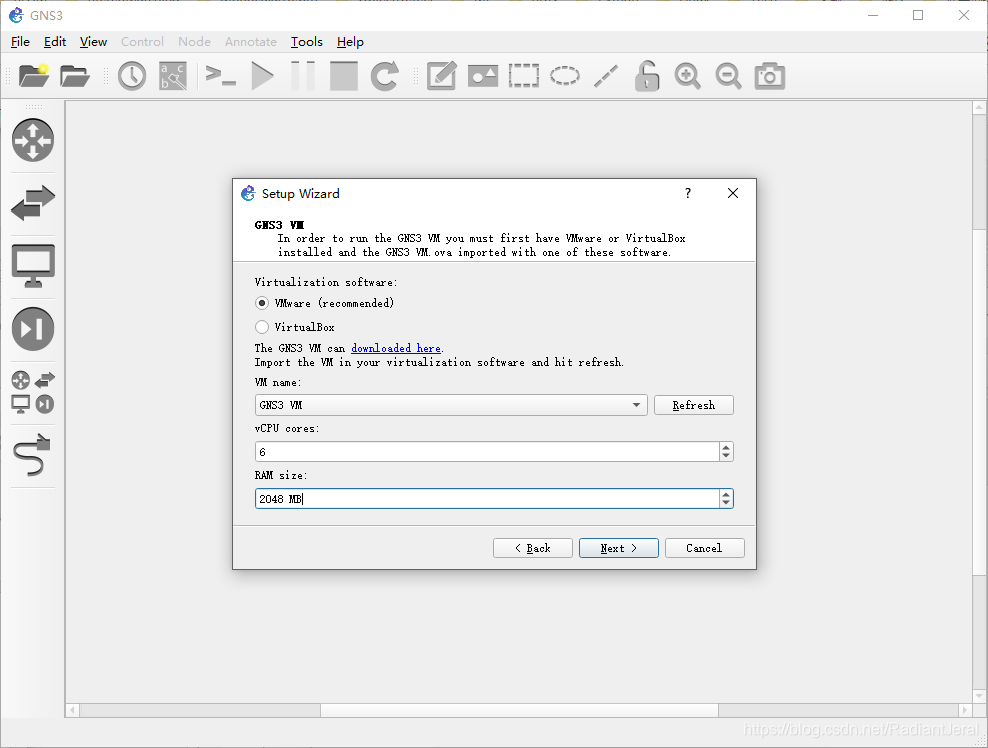The height and width of the screenshot is (748, 988).
Task: Suspend all nodes pause icon
Action: click(x=303, y=76)
